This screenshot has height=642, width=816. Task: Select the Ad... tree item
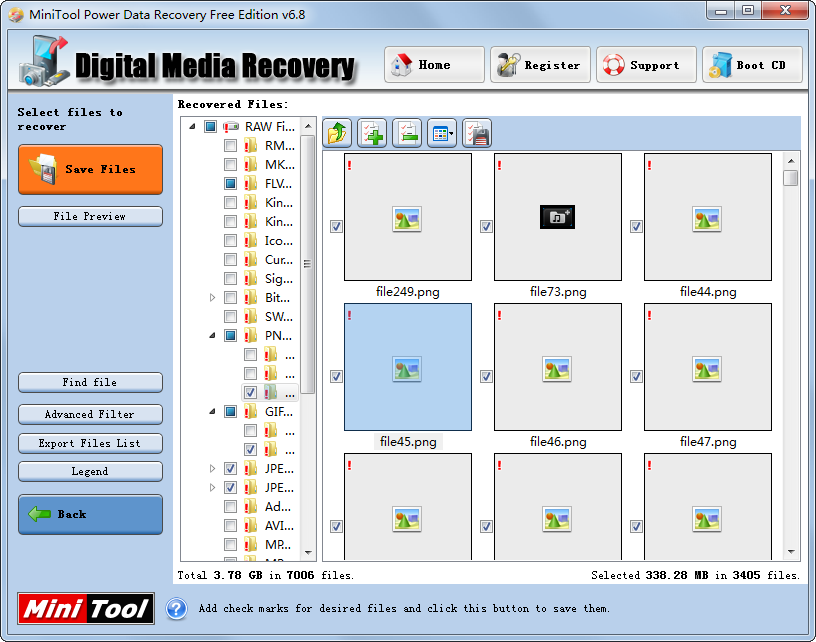278,507
